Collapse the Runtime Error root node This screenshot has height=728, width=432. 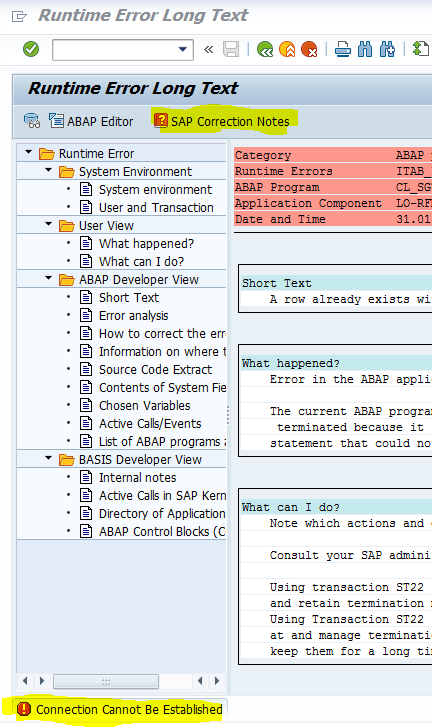(28, 152)
